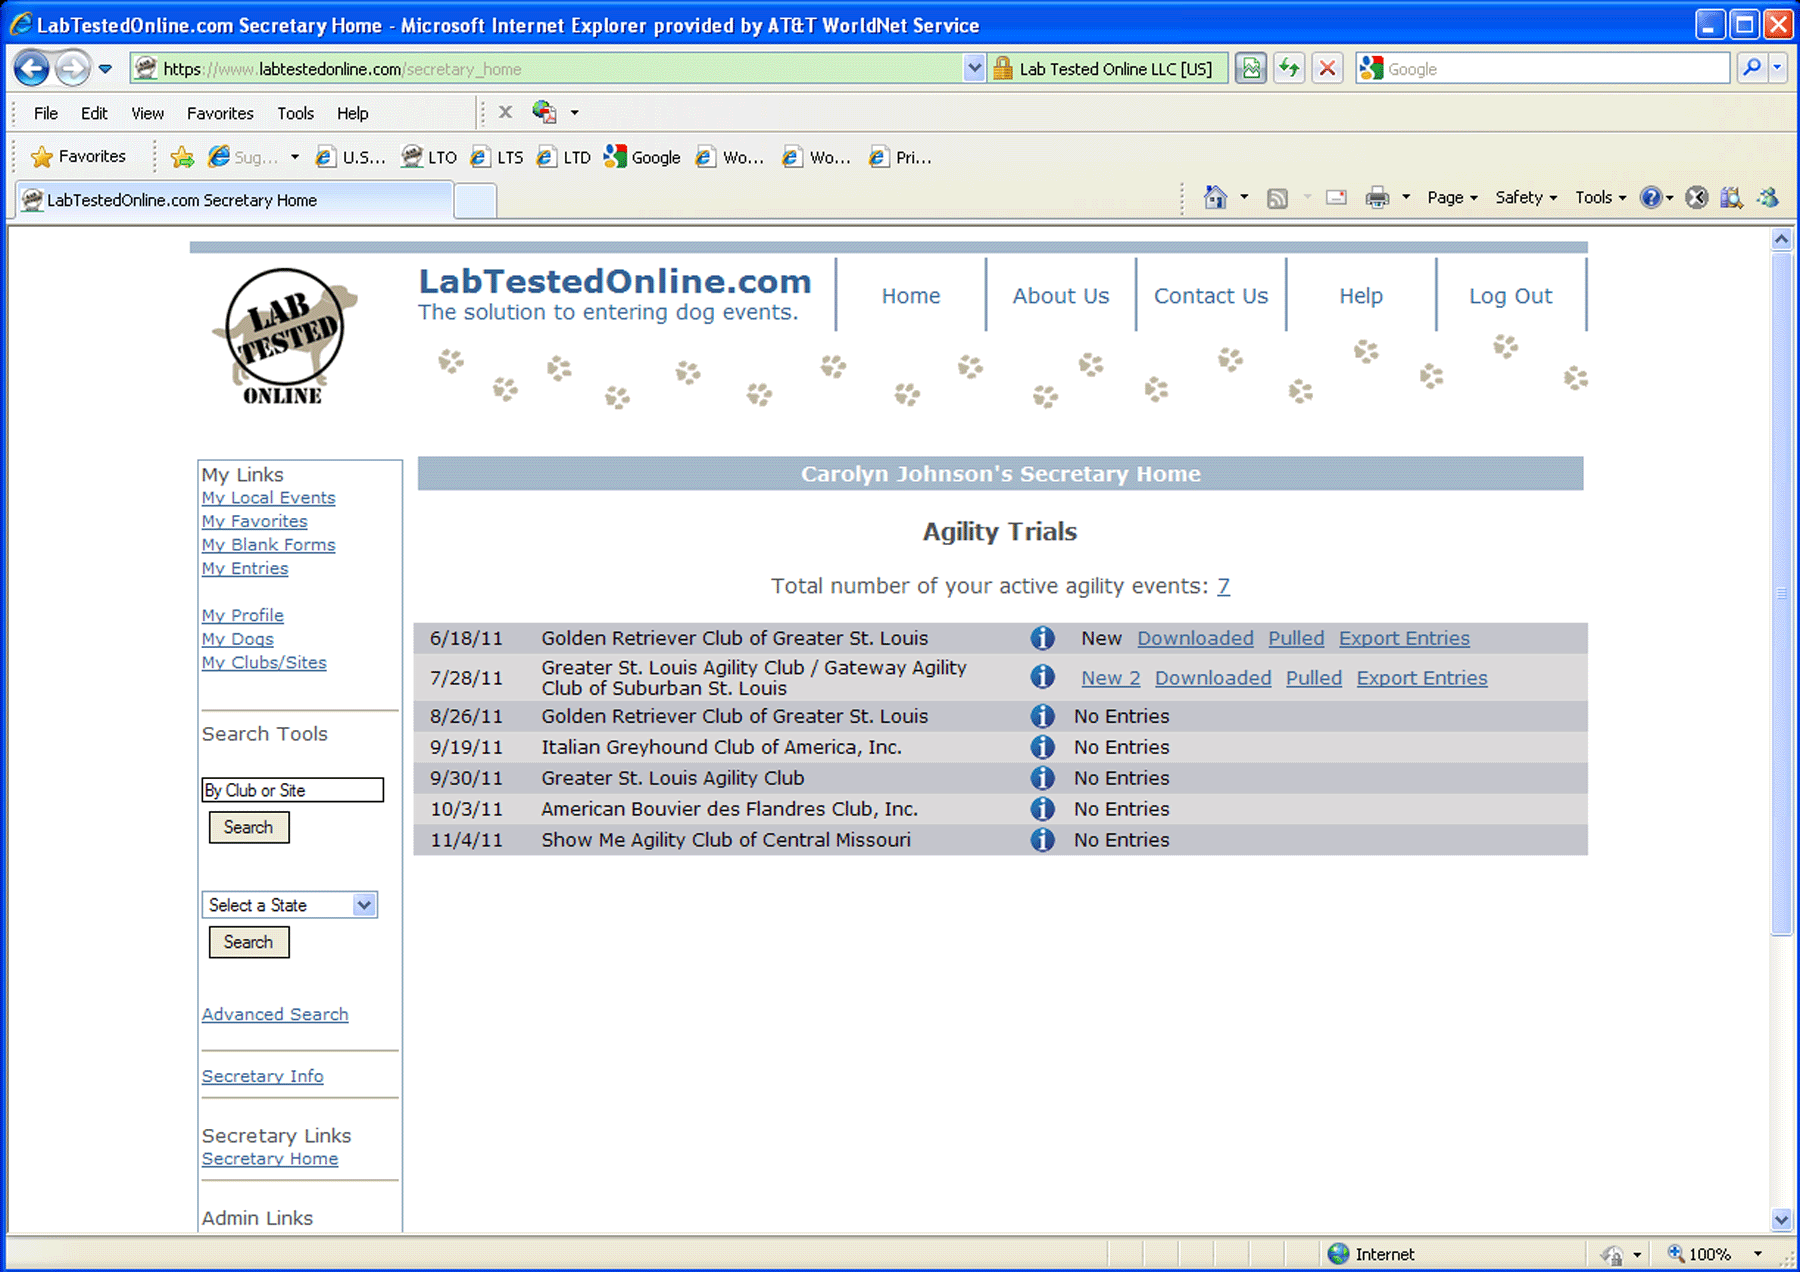Image resolution: width=1800 pixels, height=1272 pixels.
Task: Click Export Entries for the 6/18/11 event
Action: (x=1404, y=638)
